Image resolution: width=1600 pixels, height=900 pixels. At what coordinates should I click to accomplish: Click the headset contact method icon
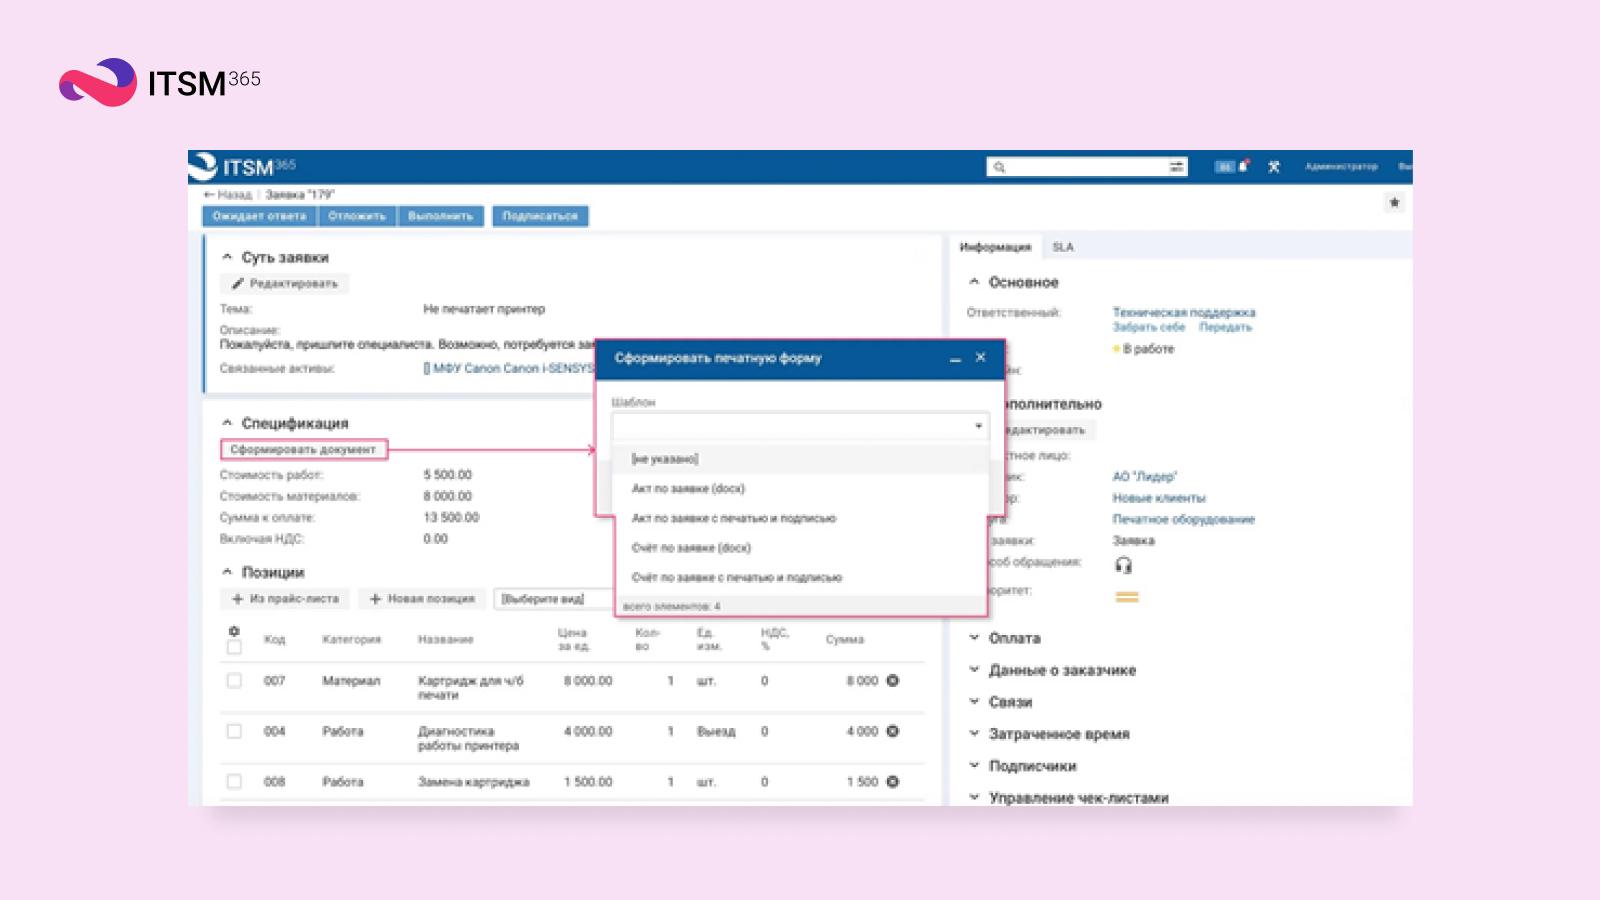tap(1123, 565)
